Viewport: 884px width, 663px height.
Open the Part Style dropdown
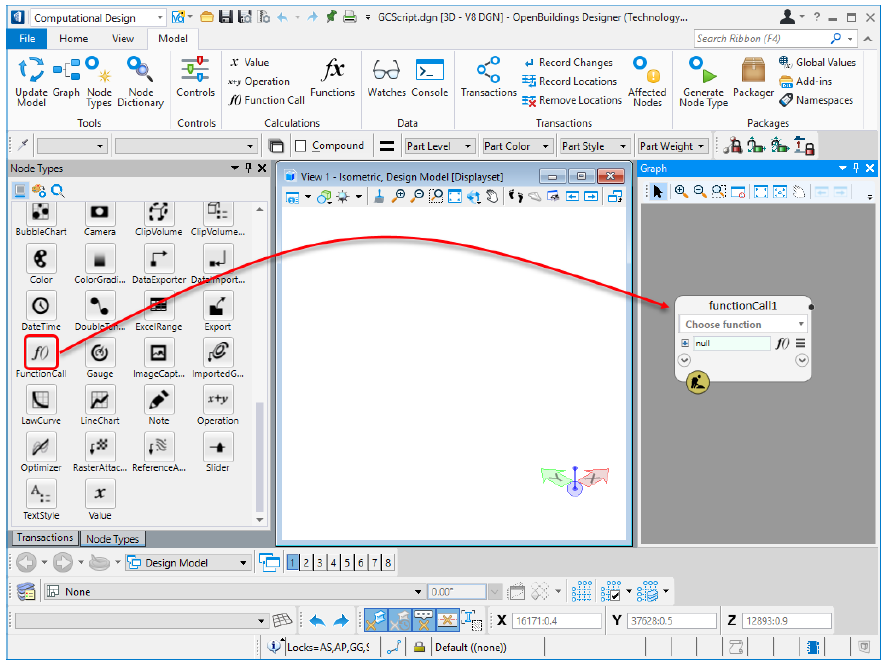tap(595, 146)
